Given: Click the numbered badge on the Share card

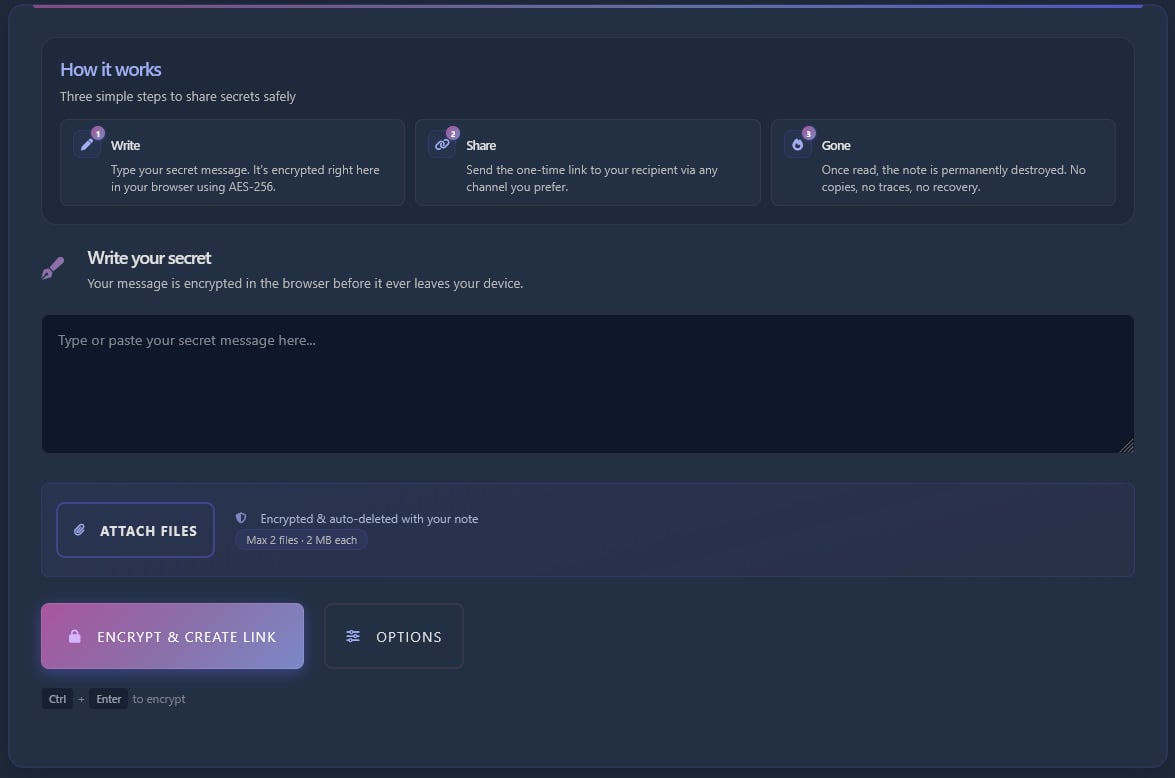Looking at the screenshot, I should 452,131.
